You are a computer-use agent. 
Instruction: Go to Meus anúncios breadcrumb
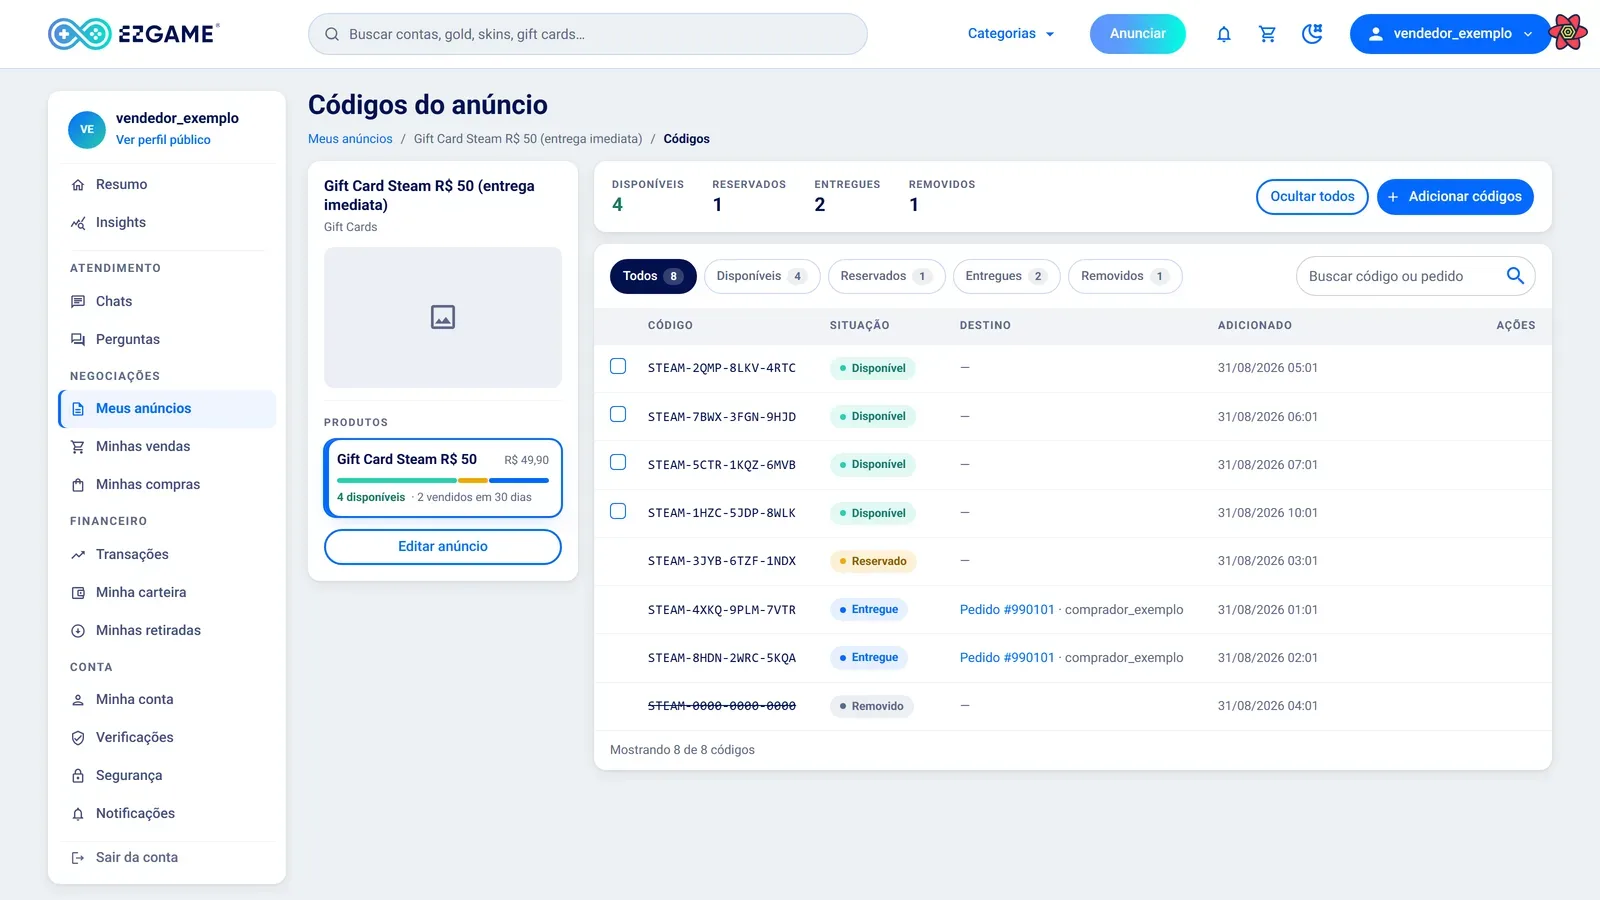[350, 139]
